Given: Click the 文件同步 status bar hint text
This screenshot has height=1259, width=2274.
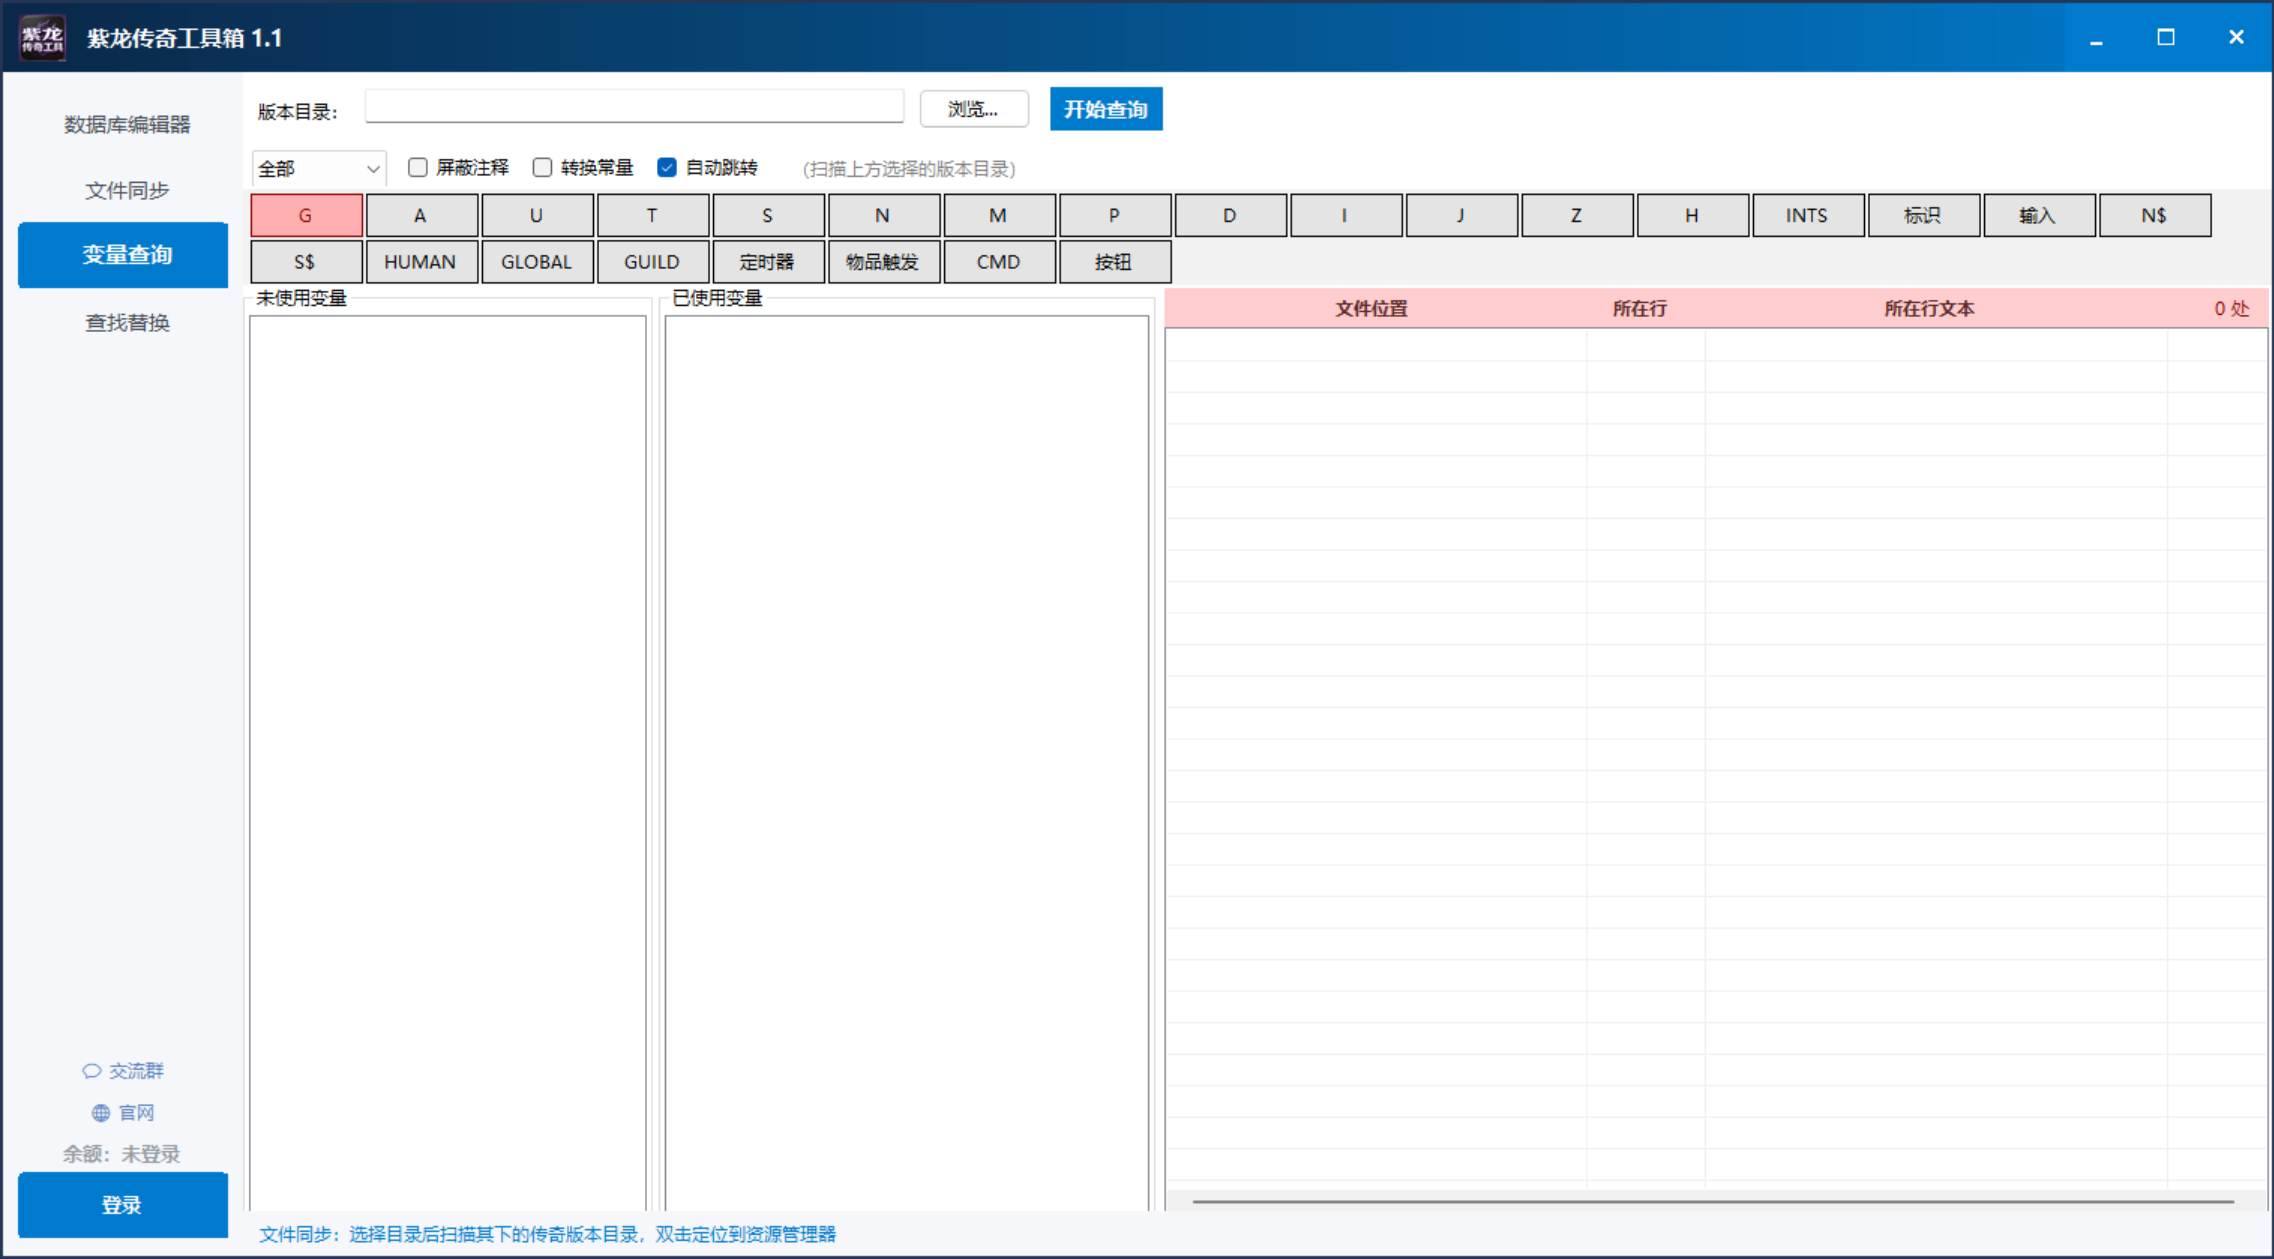Looking at the screenshot, I should 547,1234.
